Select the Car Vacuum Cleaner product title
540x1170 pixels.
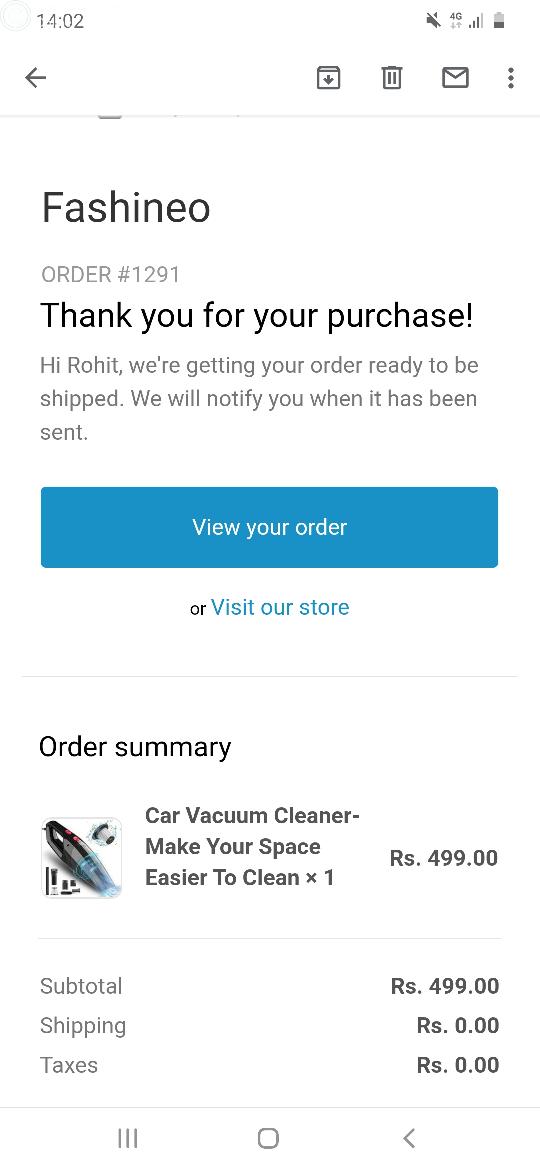click(252, 846)
